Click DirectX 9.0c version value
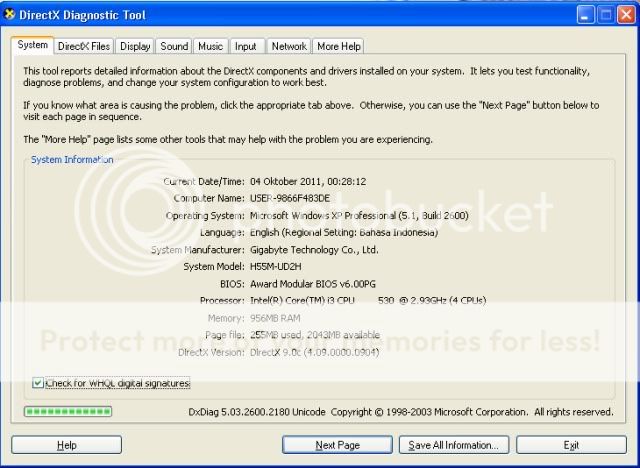Image resolution: width=640 pixels, height=468 pixels. [x=314, y=352]
